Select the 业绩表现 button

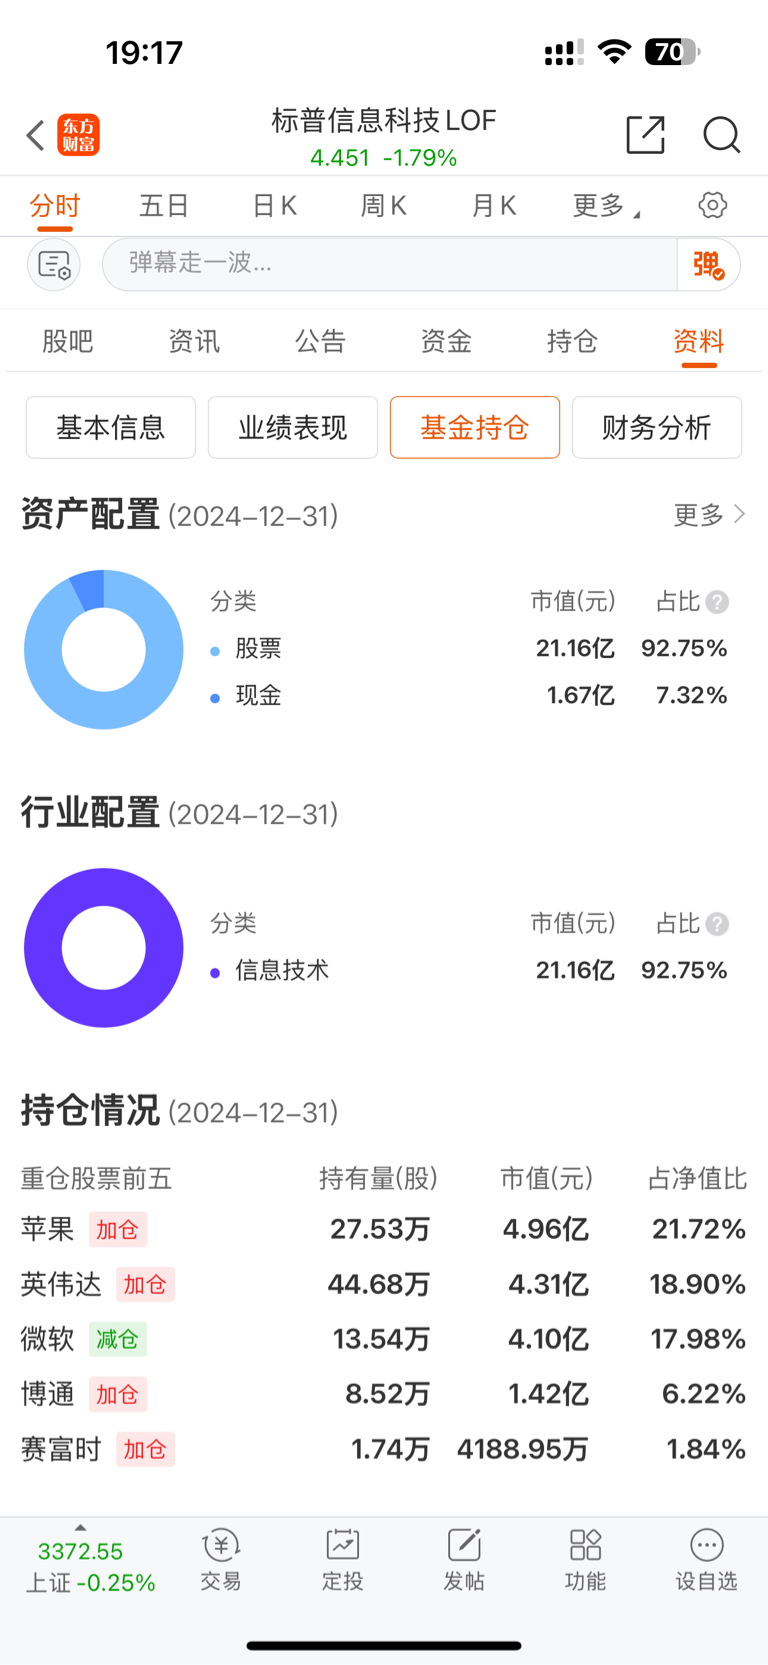click(292, 428)
